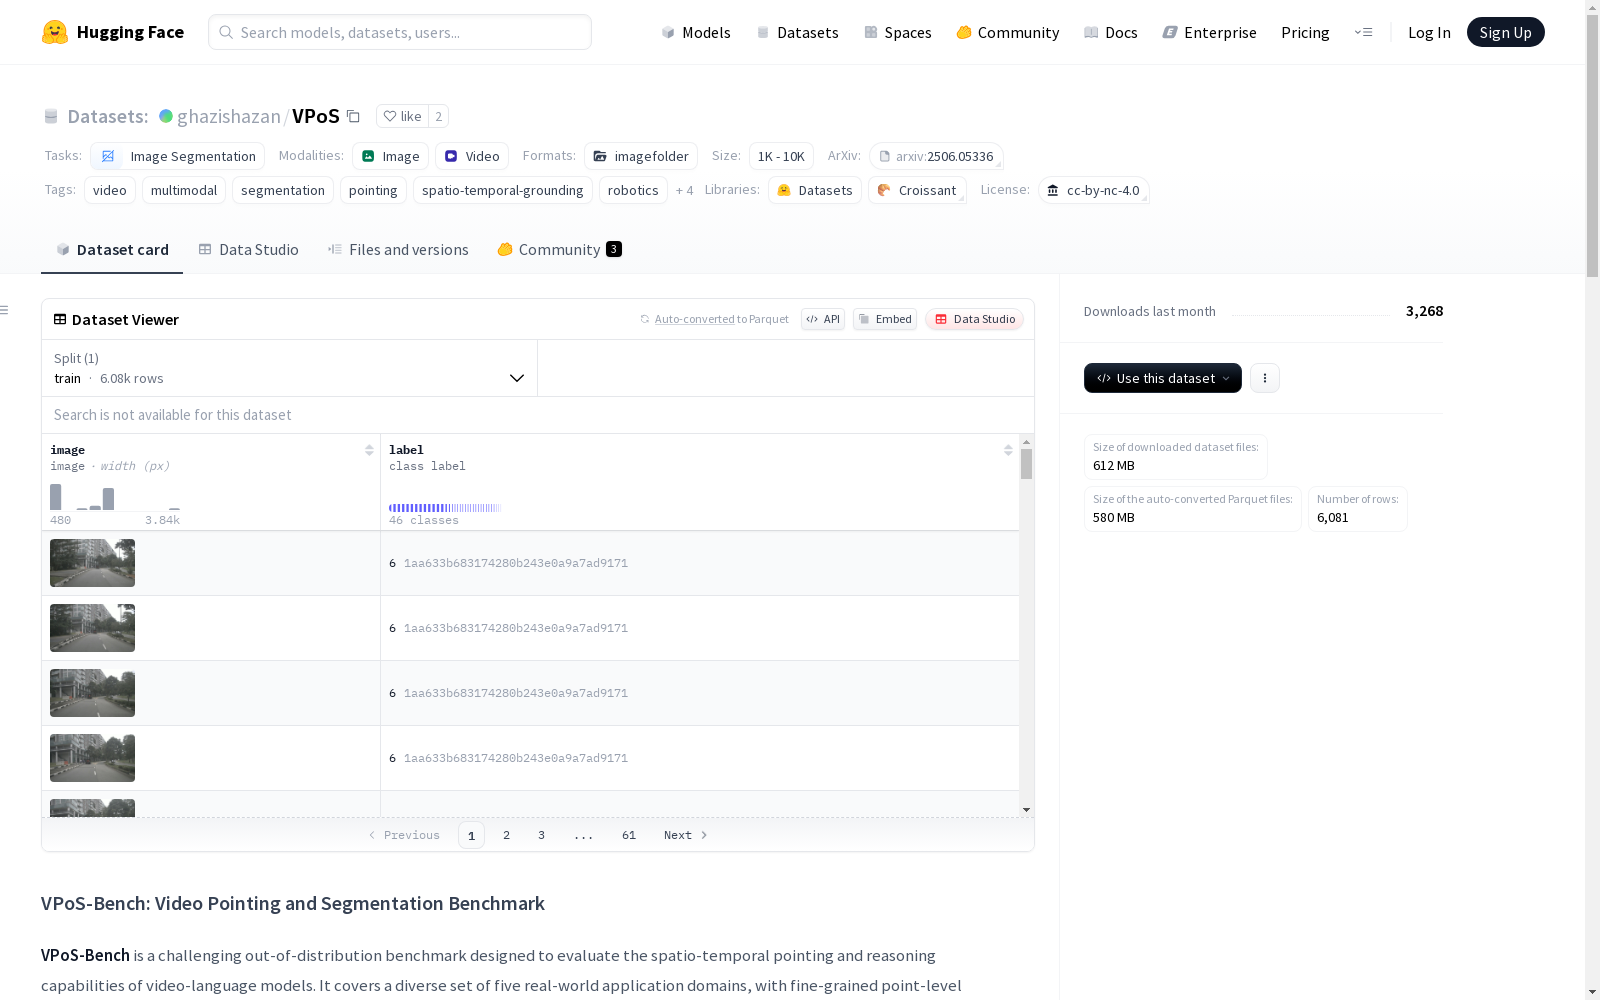The image size is (1600, 1000).
Task: Select the Image Segmentation task tag
Action: (178, 156)
